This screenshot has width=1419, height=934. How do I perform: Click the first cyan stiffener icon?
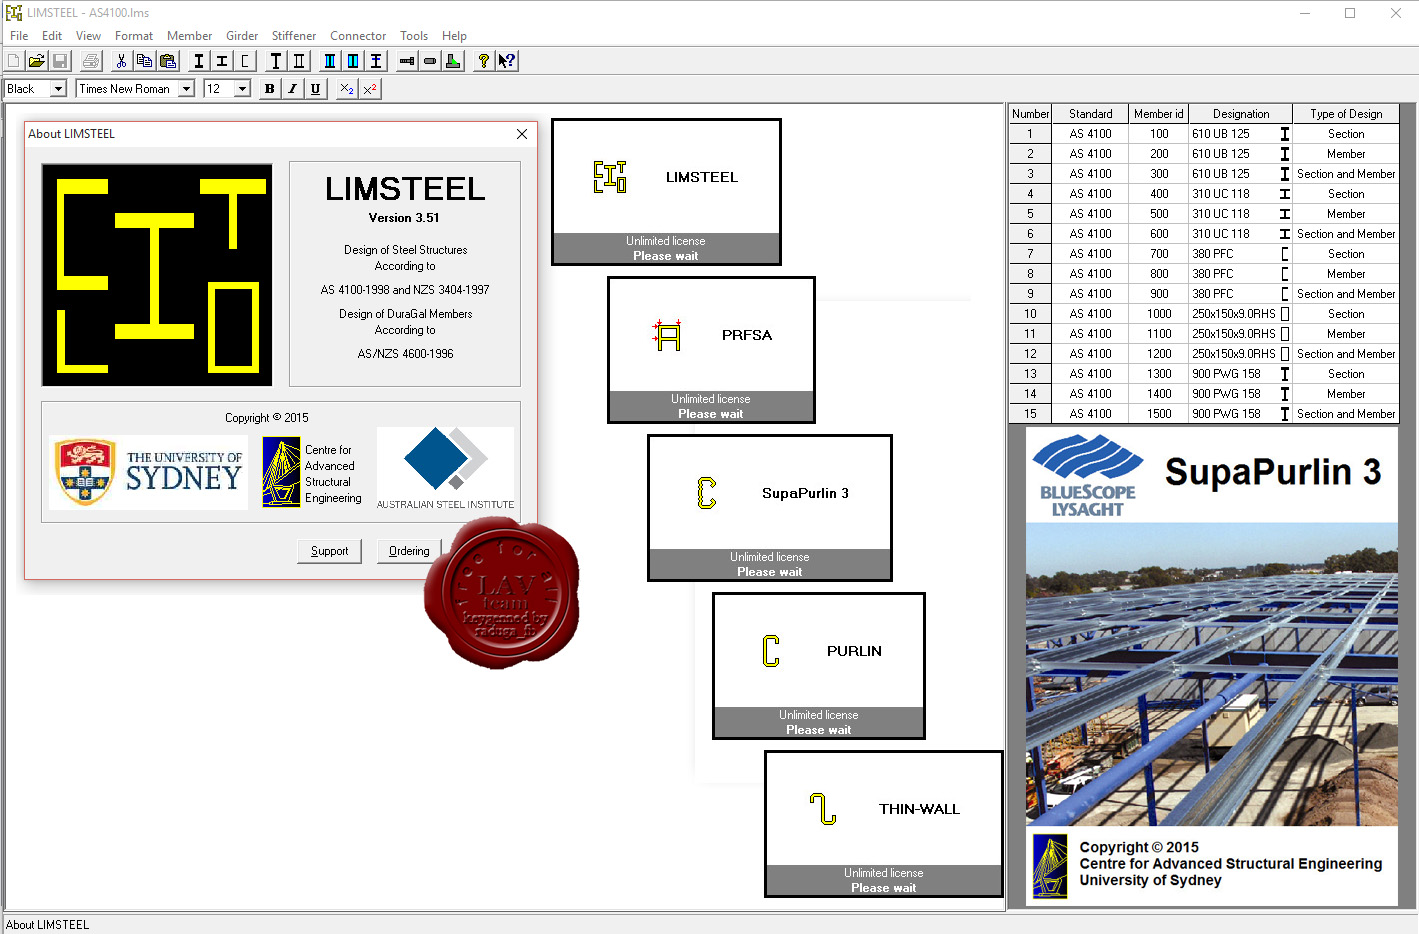(x=330, y=61)
